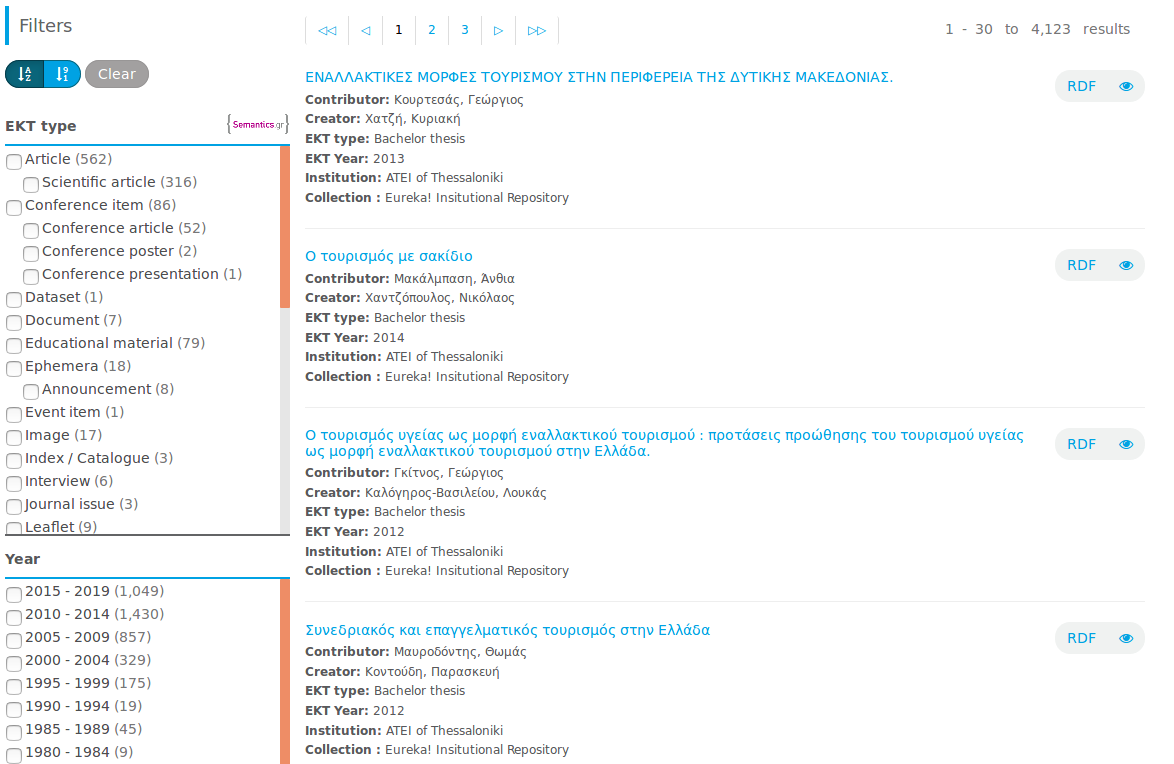Open Συνεδριακός και επαγγελματικός τουρισμός record title
This screenshot has height=764, width=1174.
click(x=507, y=630)
